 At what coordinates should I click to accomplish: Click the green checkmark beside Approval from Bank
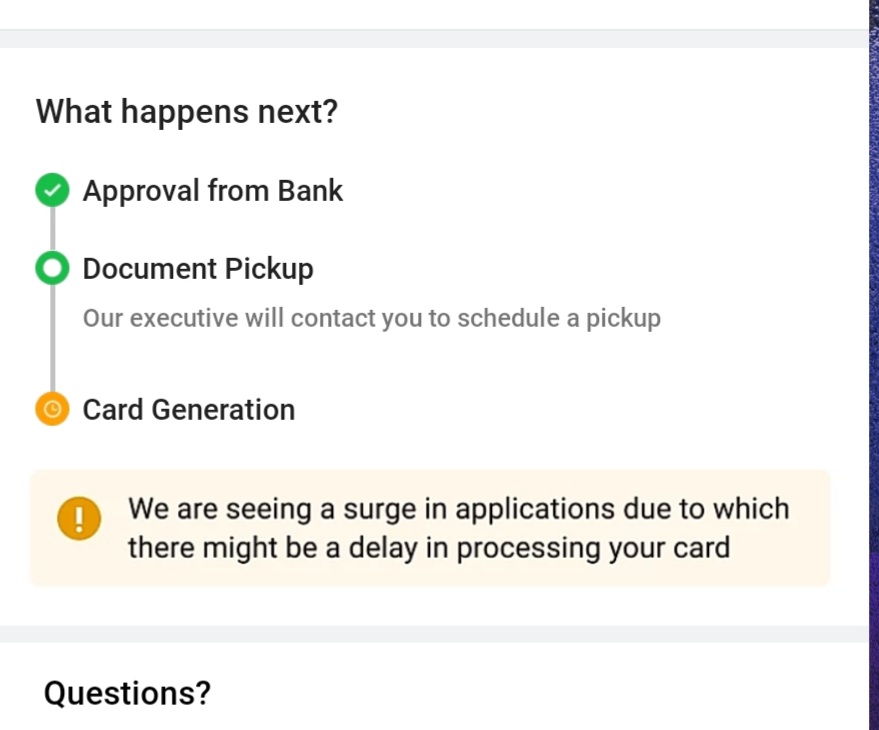click(x=52, y=190)
